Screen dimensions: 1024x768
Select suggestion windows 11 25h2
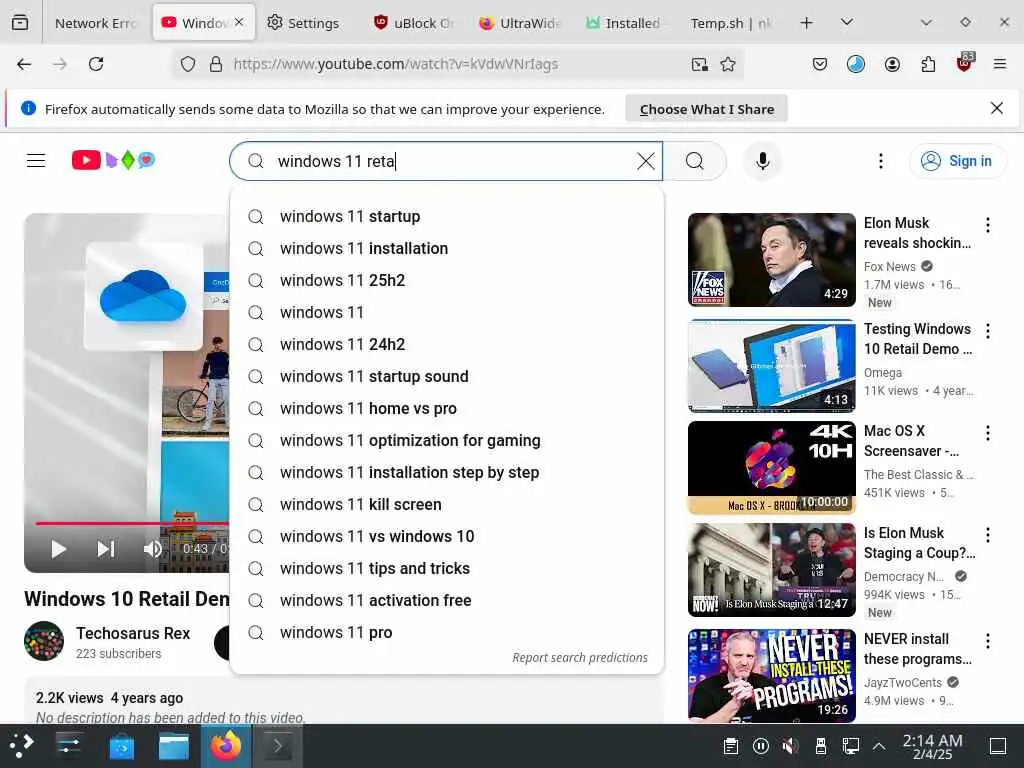coord(447,280)
